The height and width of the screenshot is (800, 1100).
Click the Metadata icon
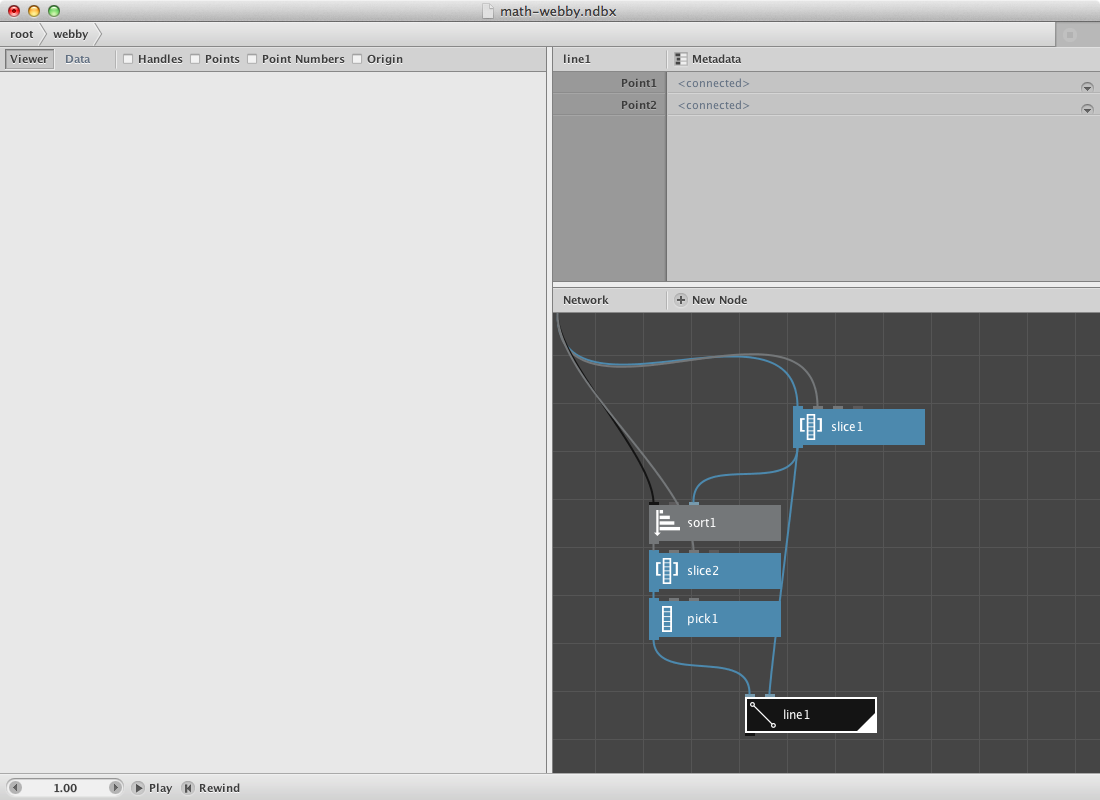(x=681, y=59)
